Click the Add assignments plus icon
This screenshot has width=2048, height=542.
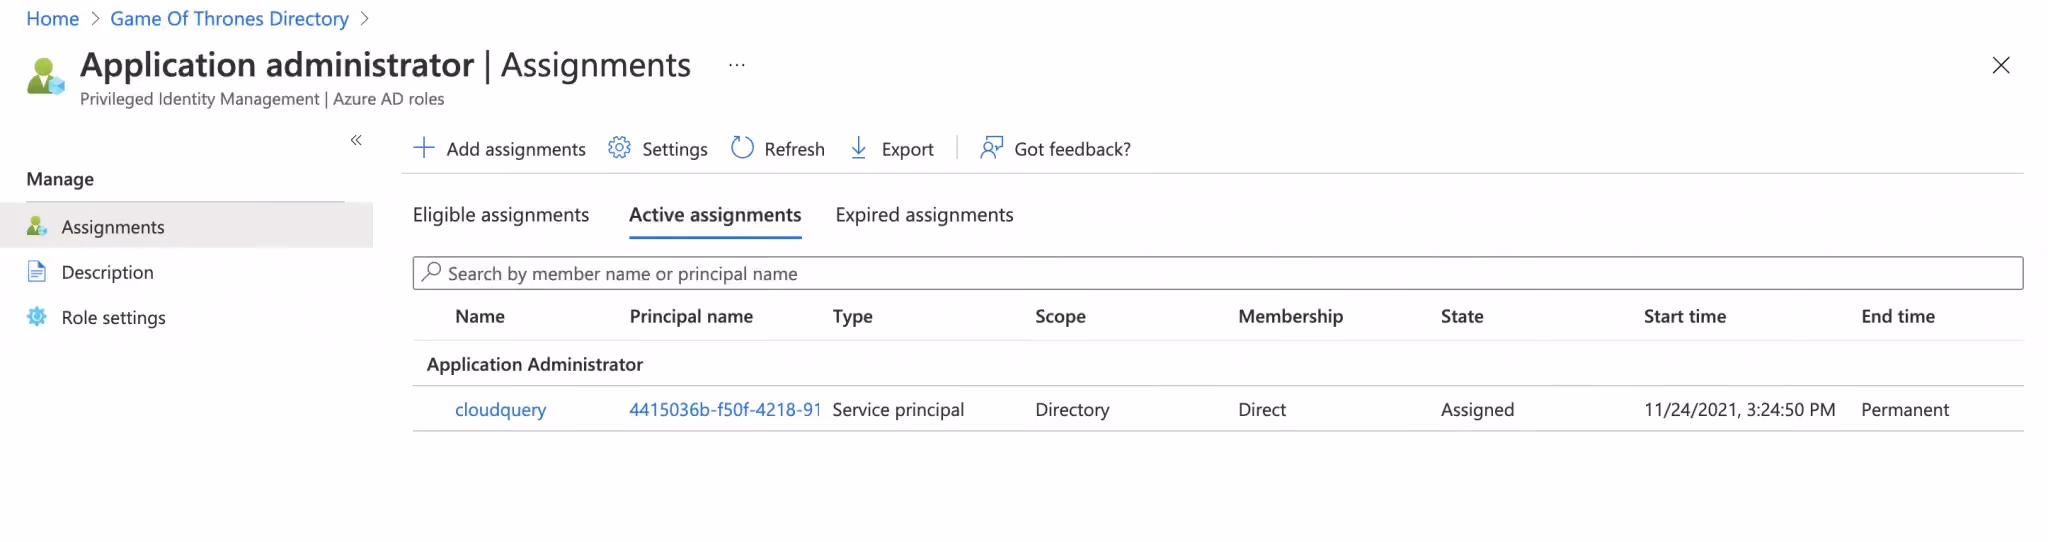click(424, 148)
